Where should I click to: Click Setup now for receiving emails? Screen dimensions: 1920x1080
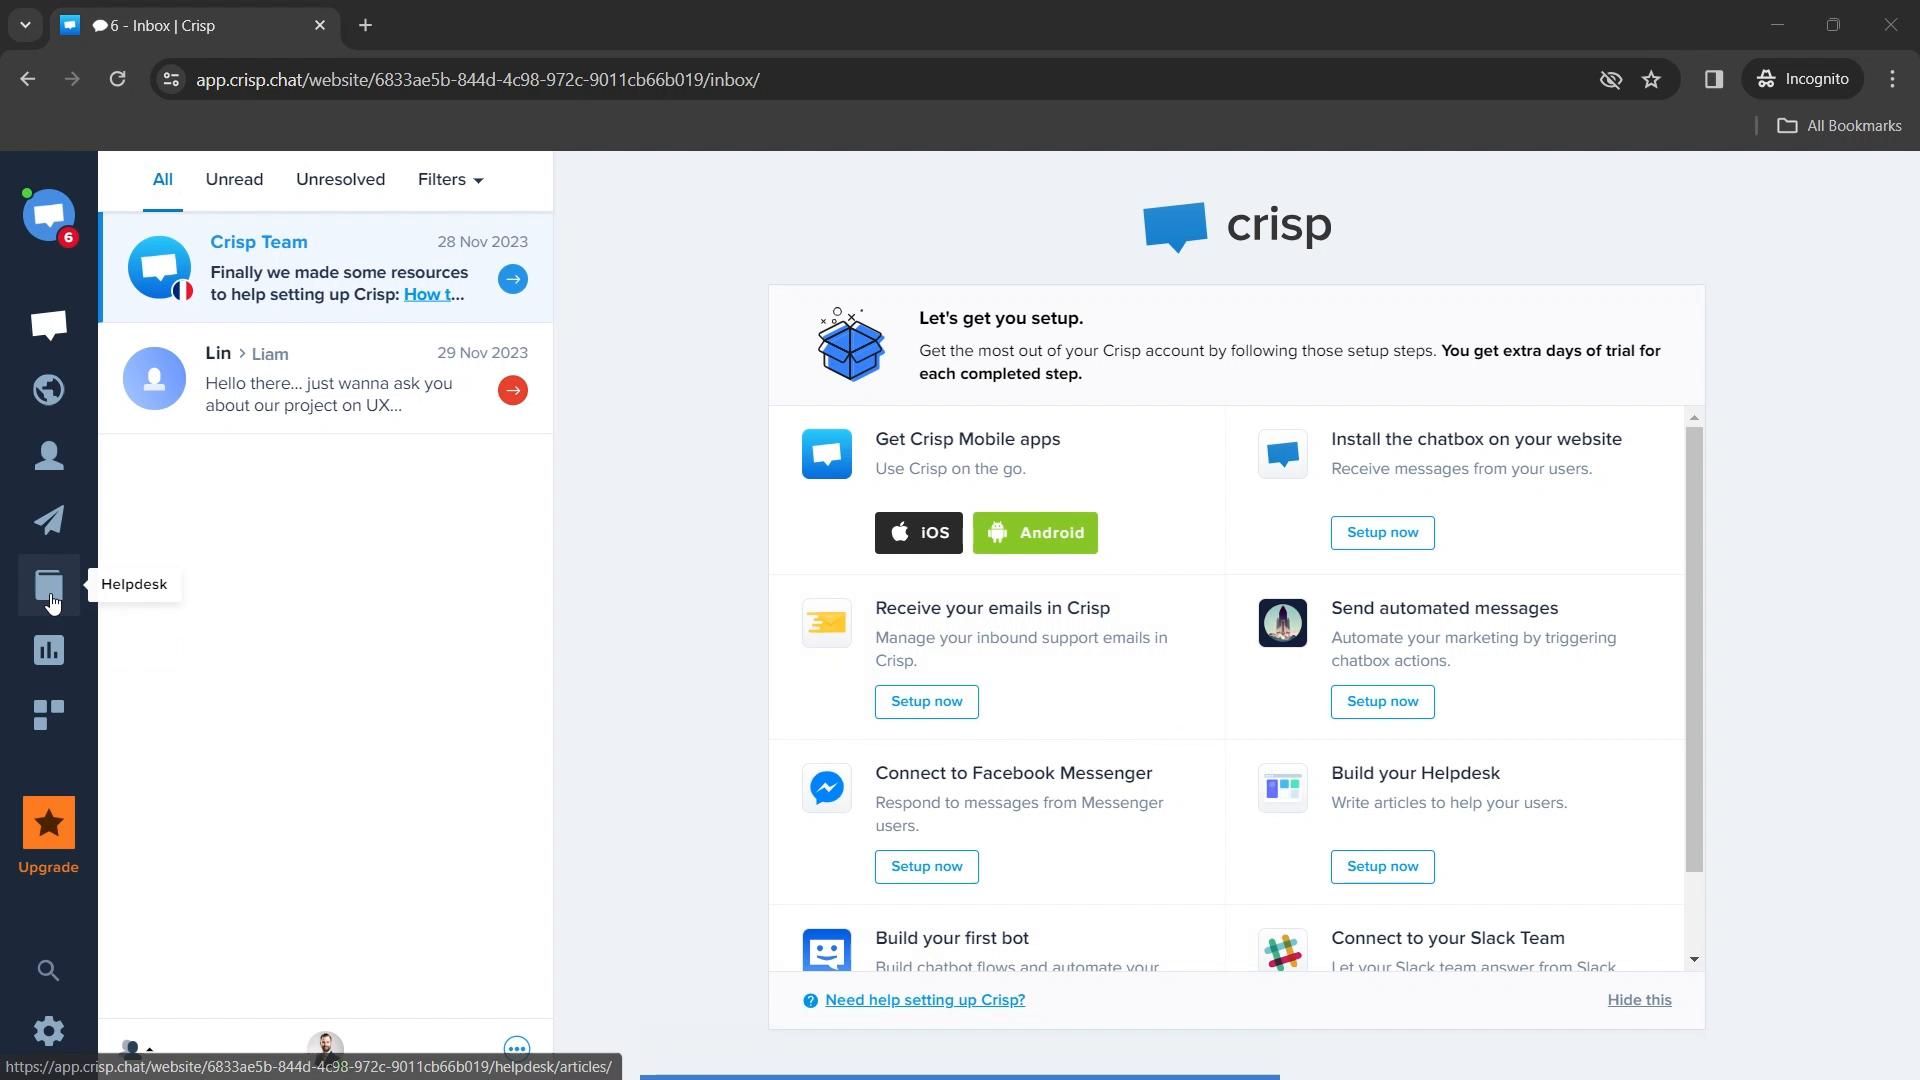[x=926, y=702]
